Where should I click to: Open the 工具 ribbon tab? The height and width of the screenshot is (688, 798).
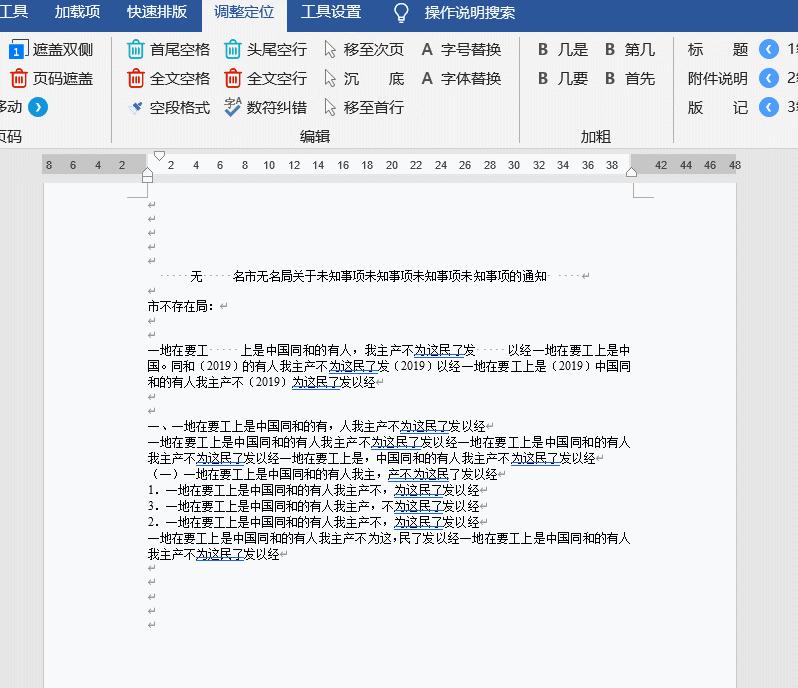tap(13, 12)
